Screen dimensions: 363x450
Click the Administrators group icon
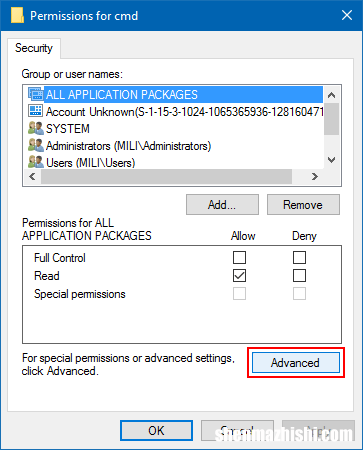pos(36,145)
